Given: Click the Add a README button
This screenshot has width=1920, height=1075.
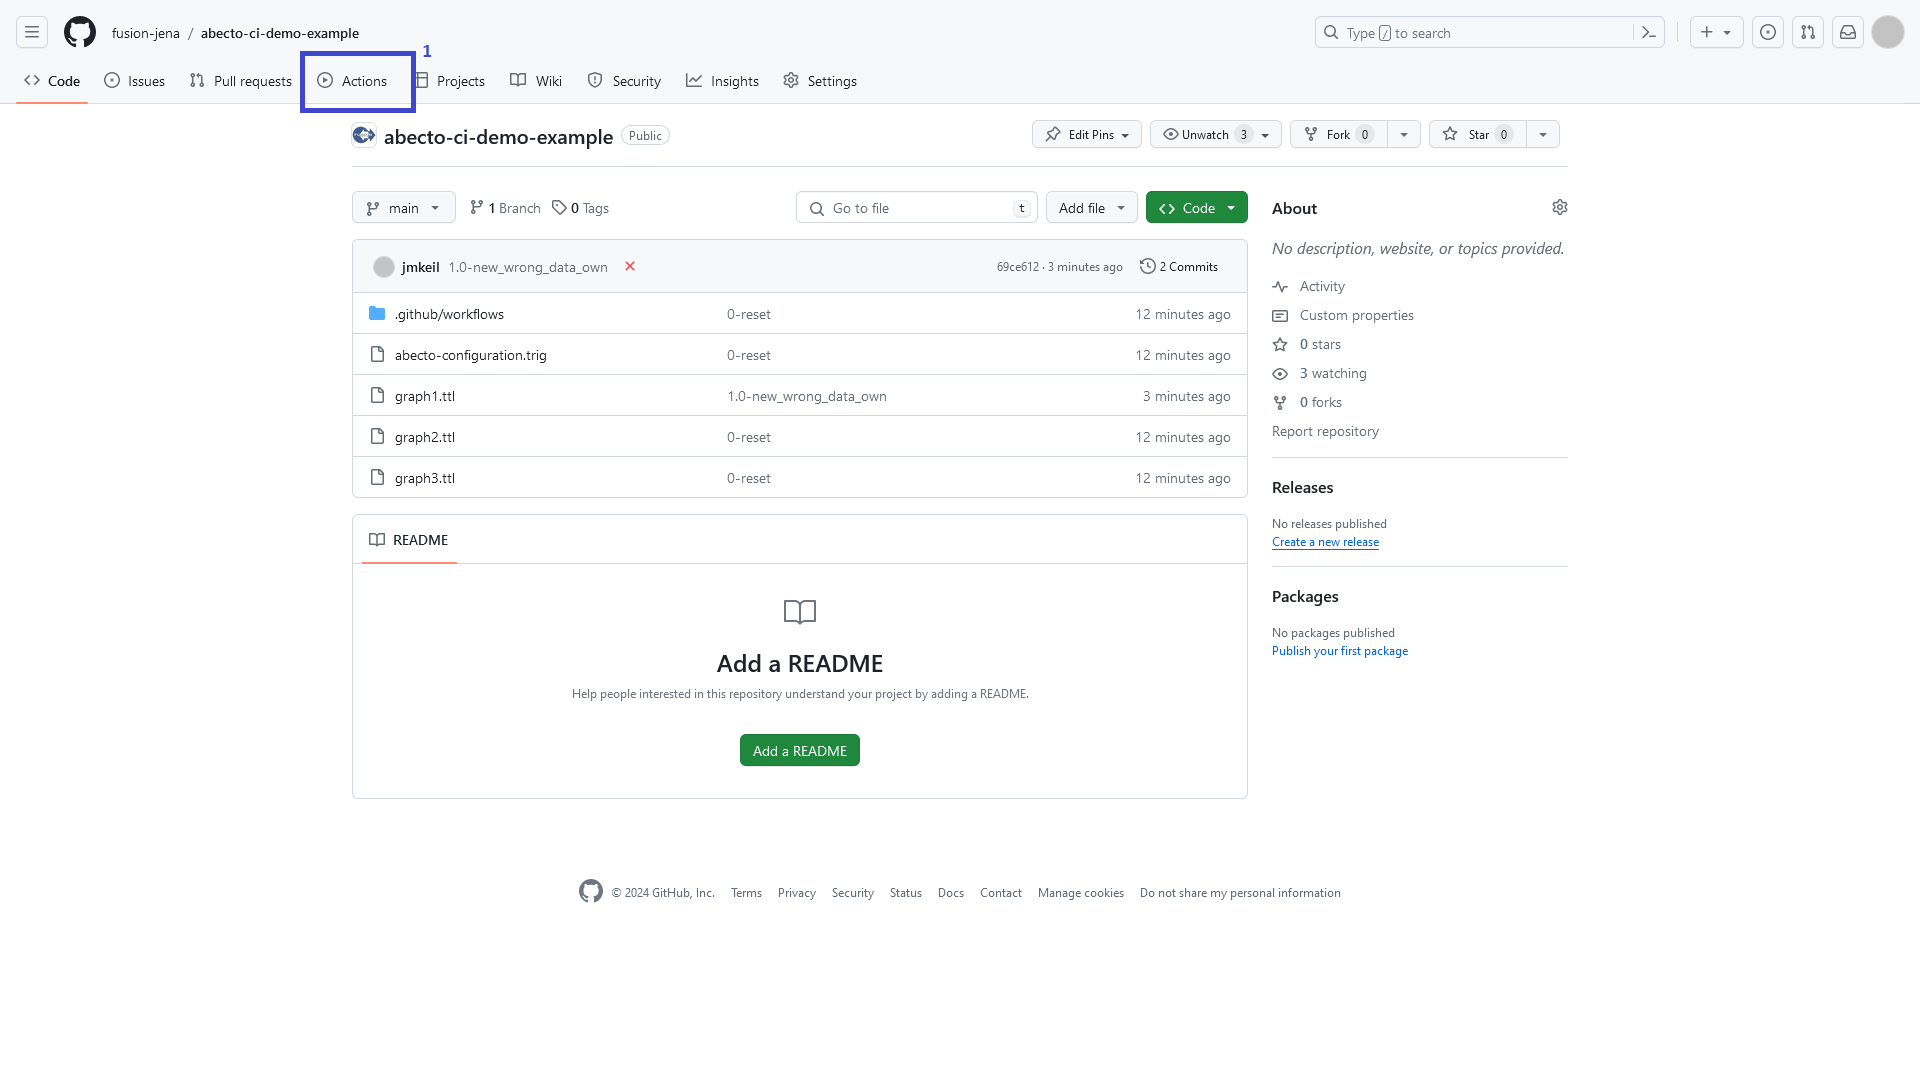Looking at the screenshot, I should coord(800,750).
